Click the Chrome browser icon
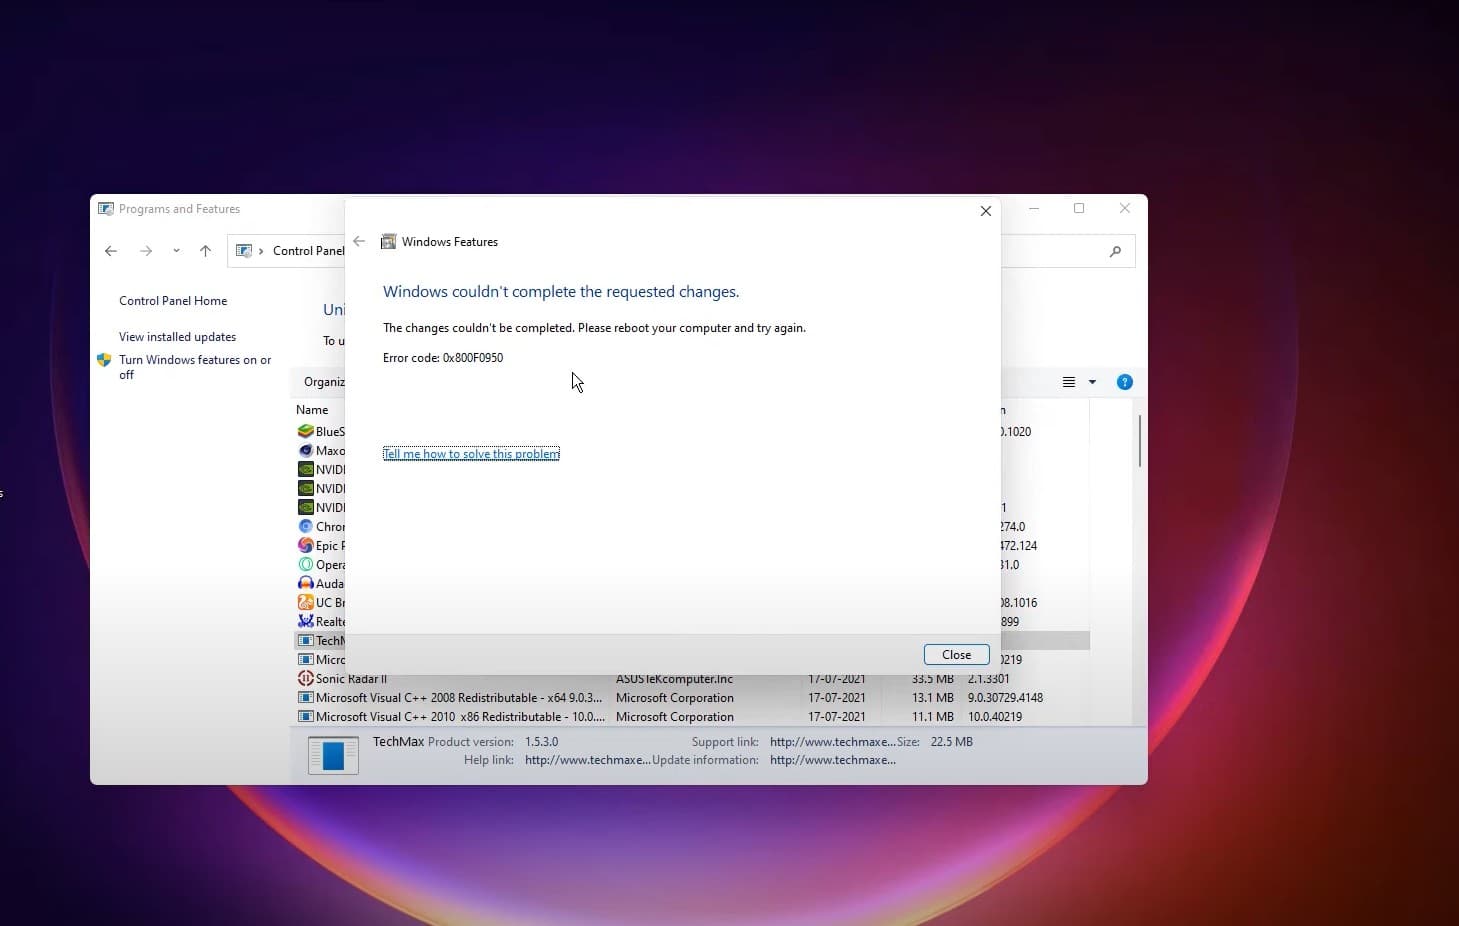1459x926 pixels. coord(306,526)
